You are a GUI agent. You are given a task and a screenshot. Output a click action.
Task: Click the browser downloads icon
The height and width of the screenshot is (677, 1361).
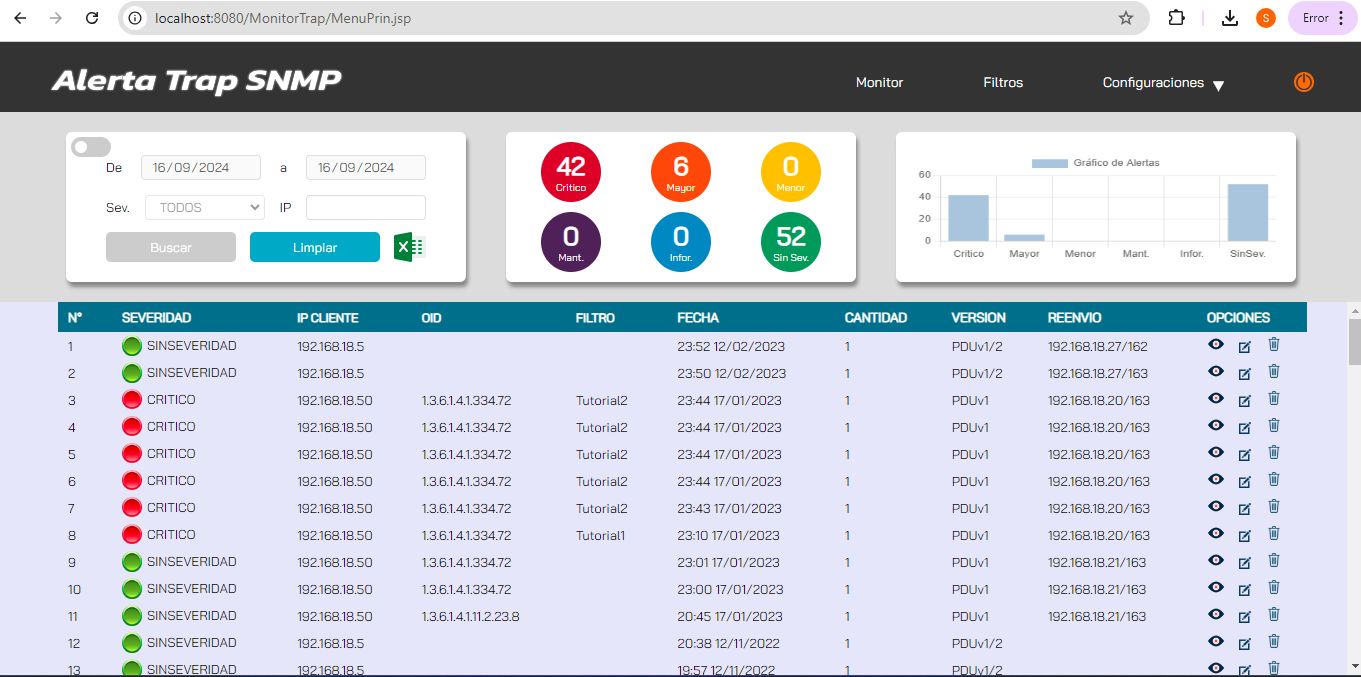(x=1230, y=18)
